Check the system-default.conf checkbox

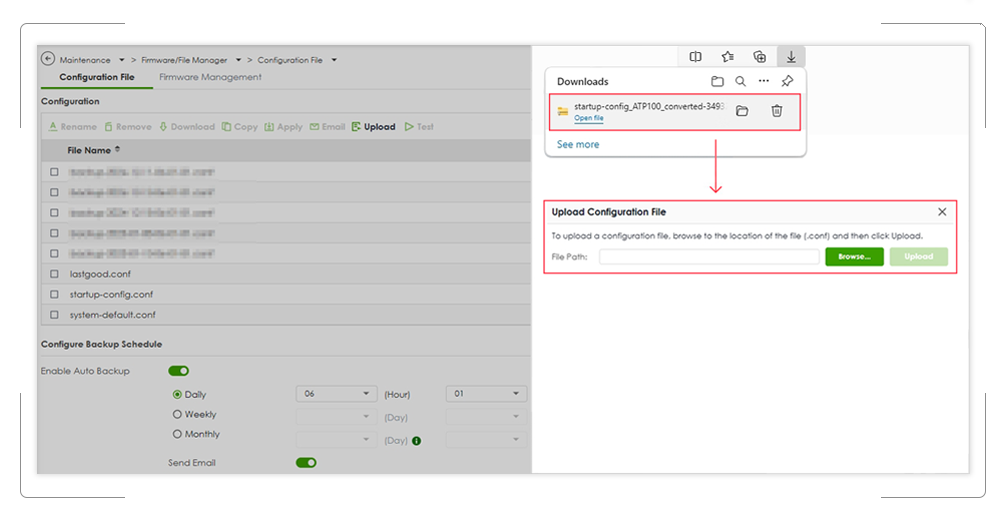point(54,314)
